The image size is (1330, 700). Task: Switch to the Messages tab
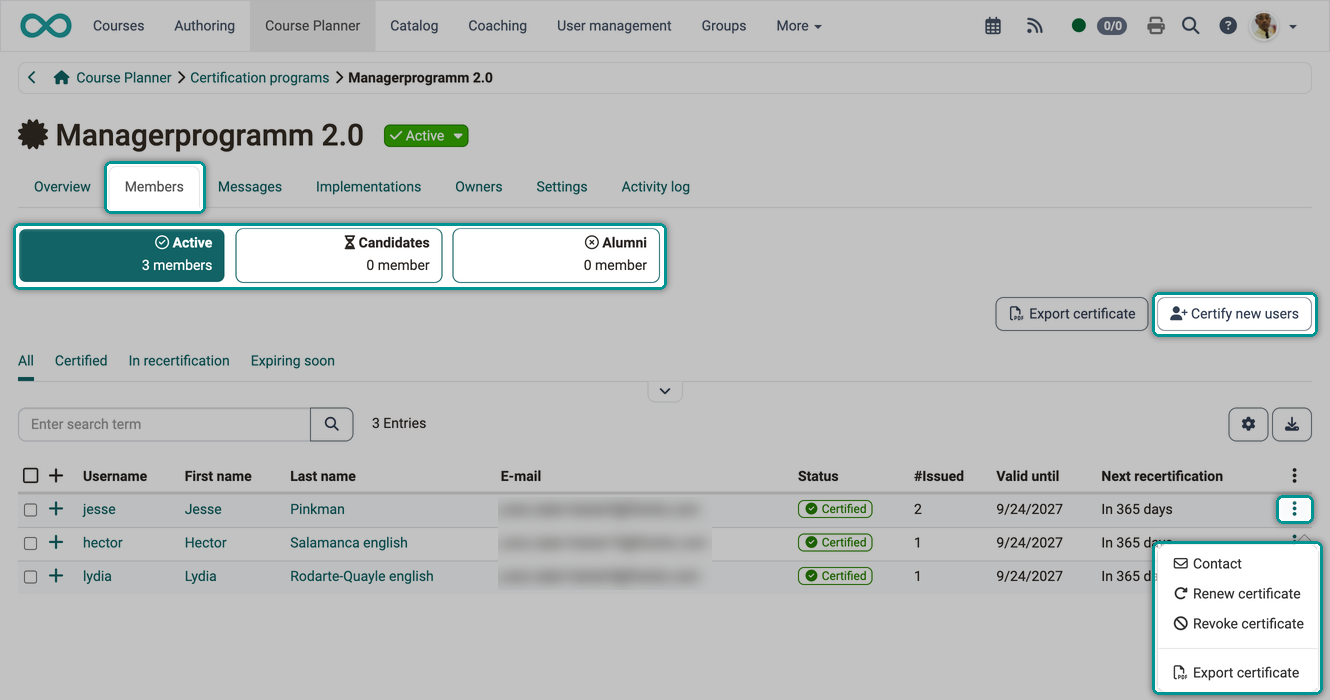[250, 187]
